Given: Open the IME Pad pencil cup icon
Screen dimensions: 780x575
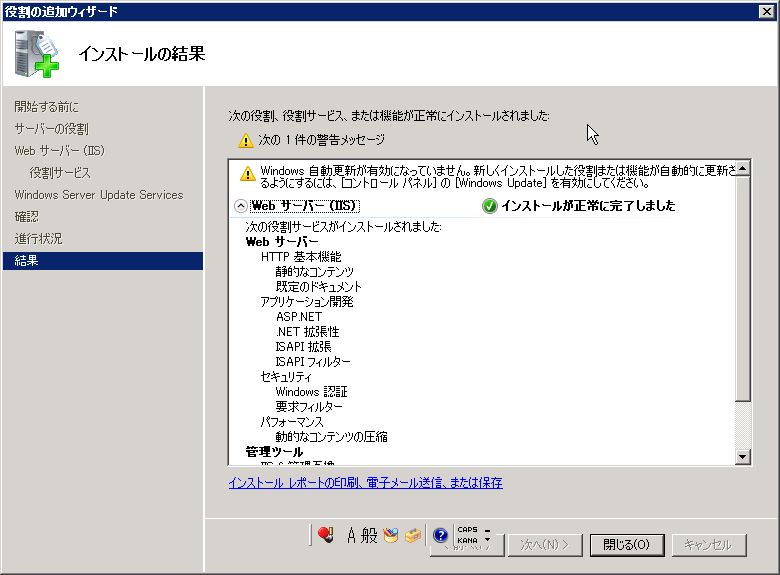Looking at the screenshot, I should point(391,536).
